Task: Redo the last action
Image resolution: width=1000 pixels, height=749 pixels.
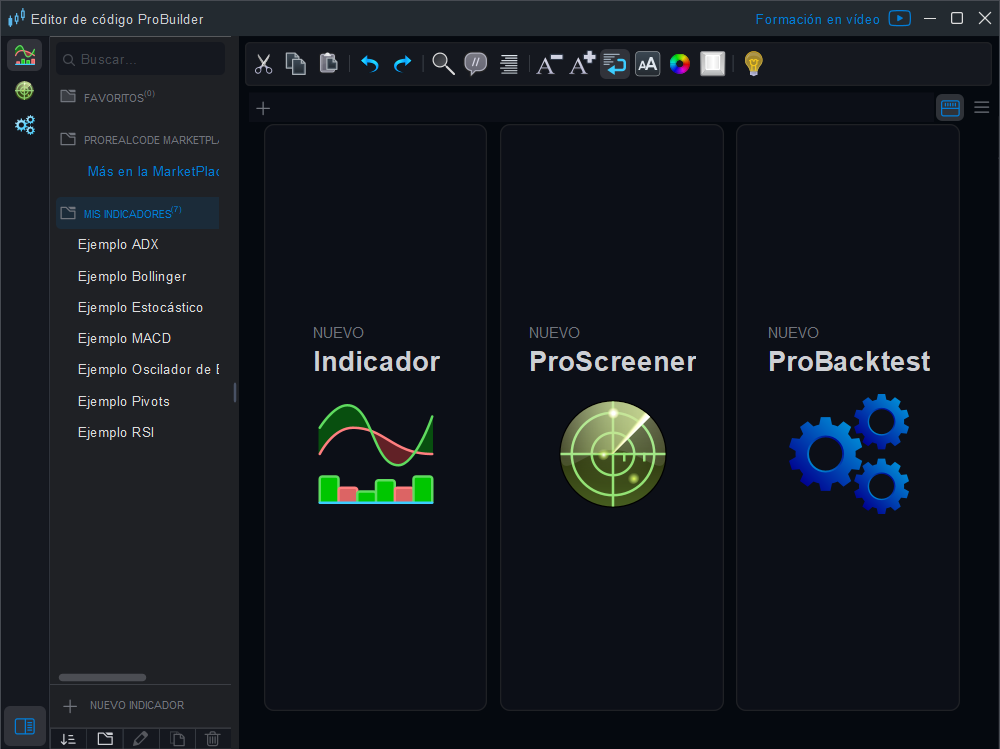Action: [x=402, y=64]
